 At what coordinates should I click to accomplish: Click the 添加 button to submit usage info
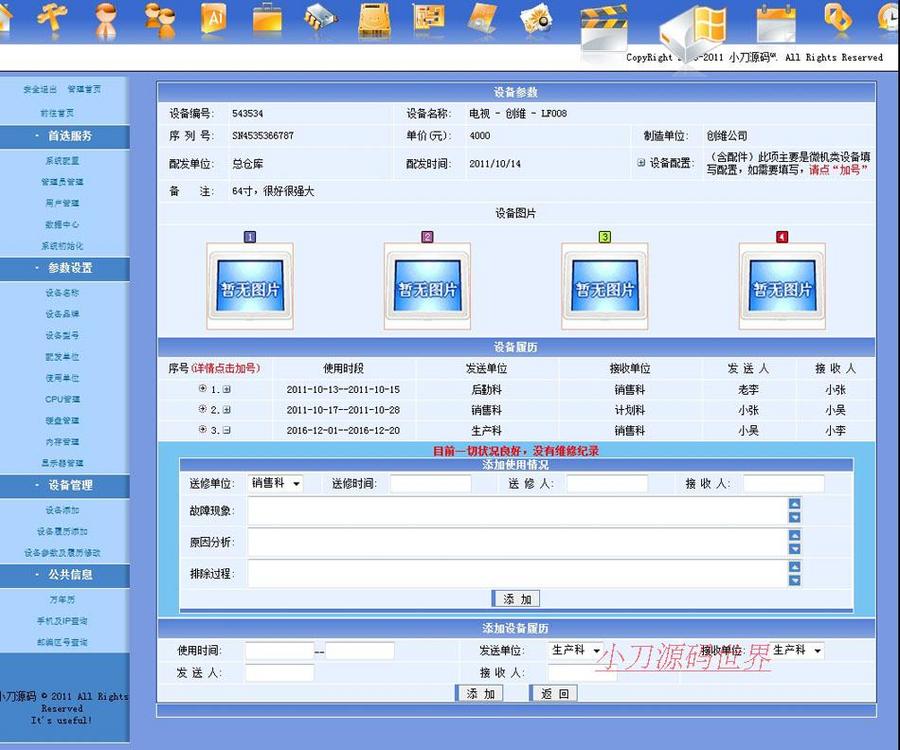tap(515, 598)
